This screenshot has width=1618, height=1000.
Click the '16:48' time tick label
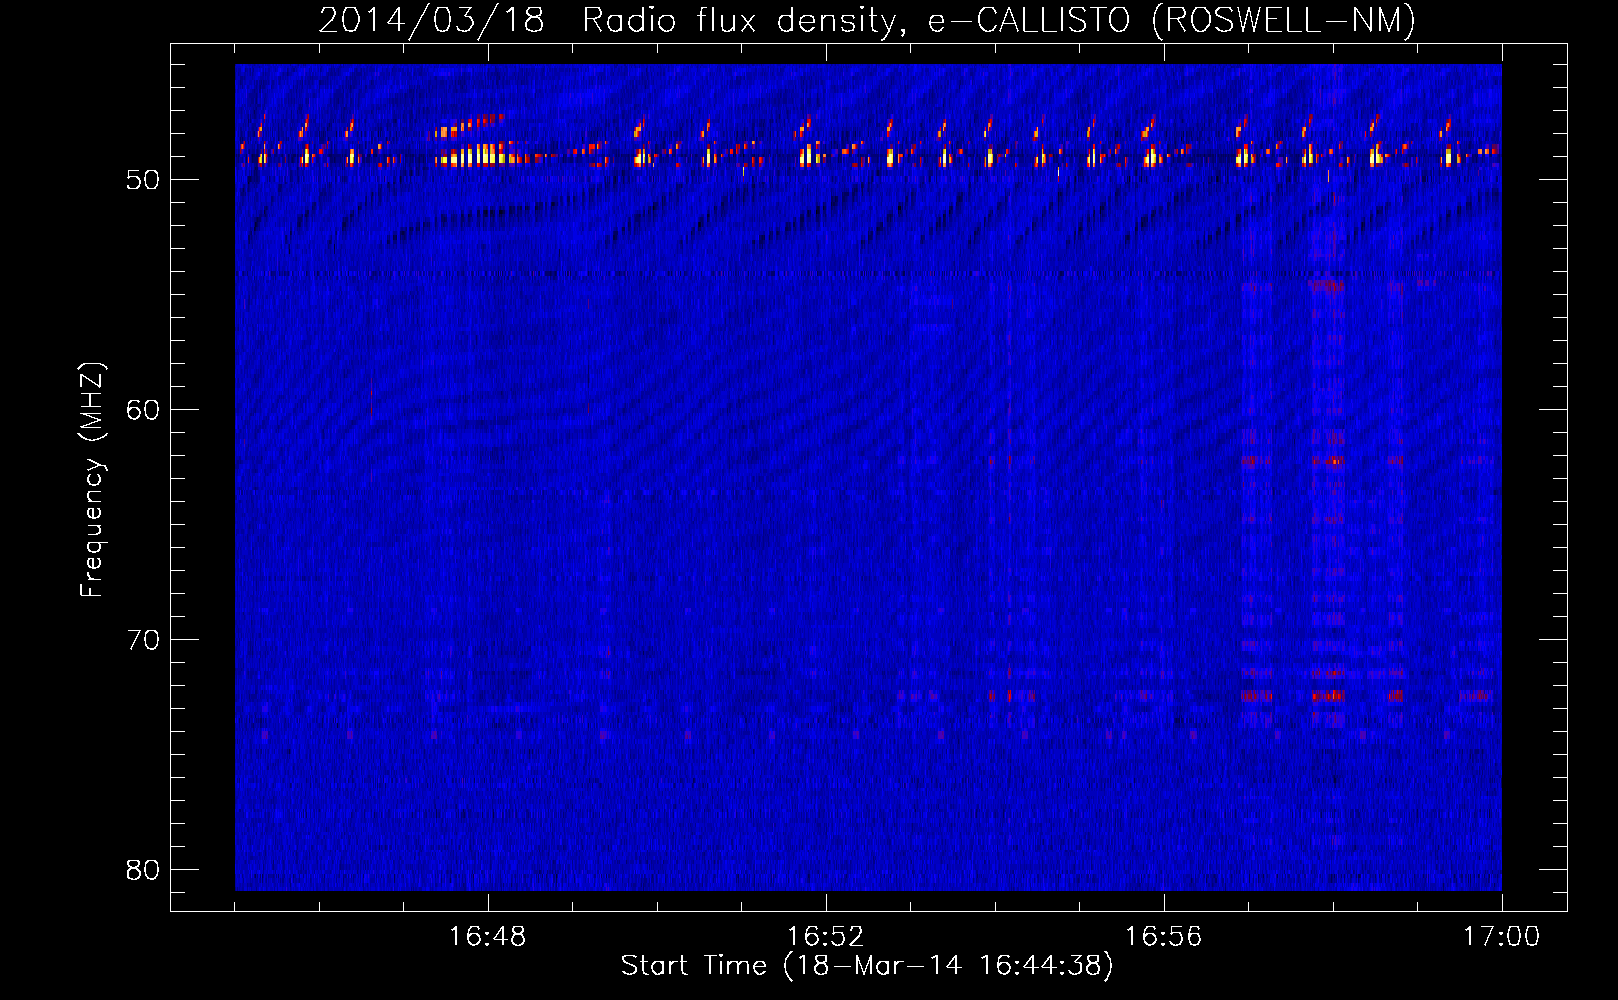tap(487, 937)
